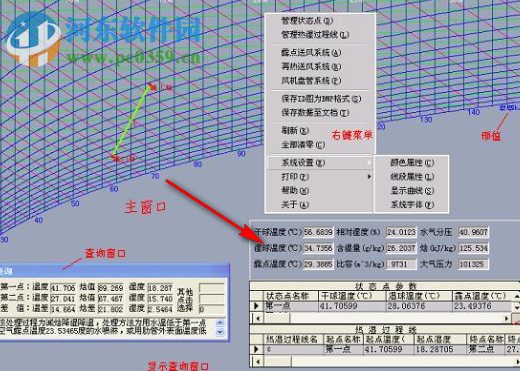The height and width of the screenshot is (371, 520).
Task: Select 显示曲线 in the settings submenu
Action: click(412, 191)
